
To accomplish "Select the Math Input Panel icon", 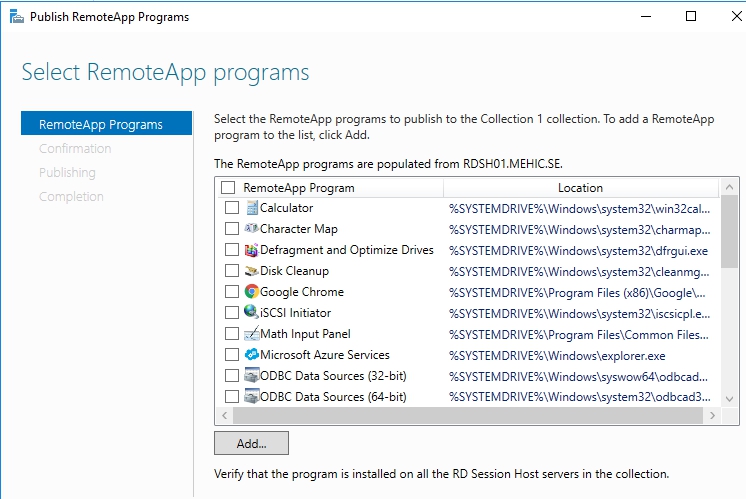I will point(251,334).
